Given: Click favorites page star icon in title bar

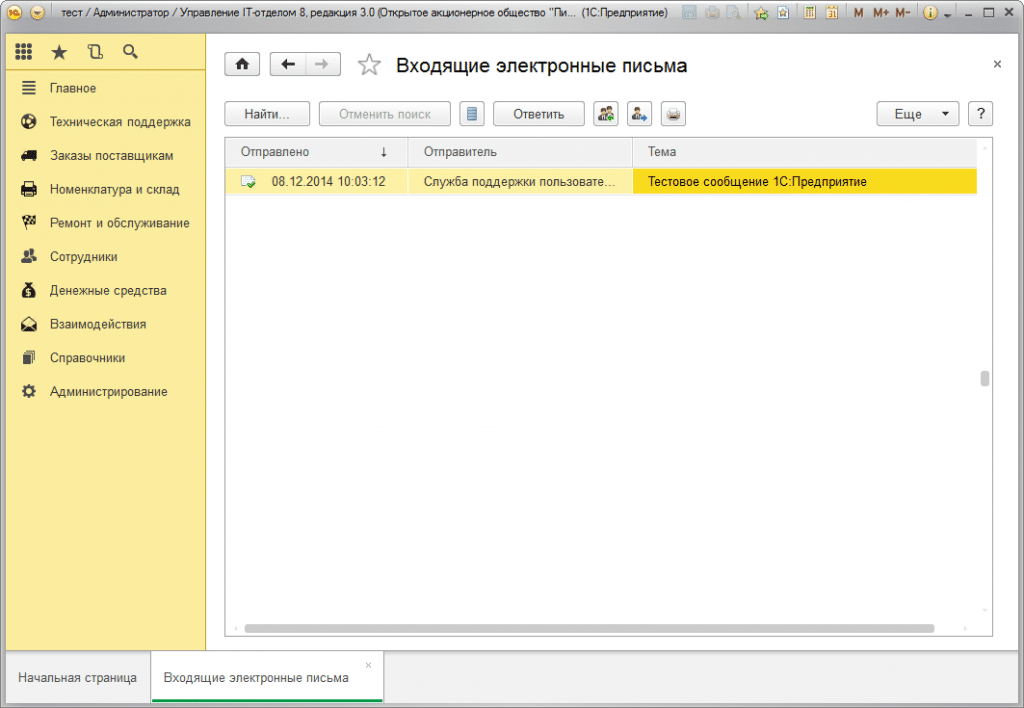Looking at the screenshot, I should [783, 12].
